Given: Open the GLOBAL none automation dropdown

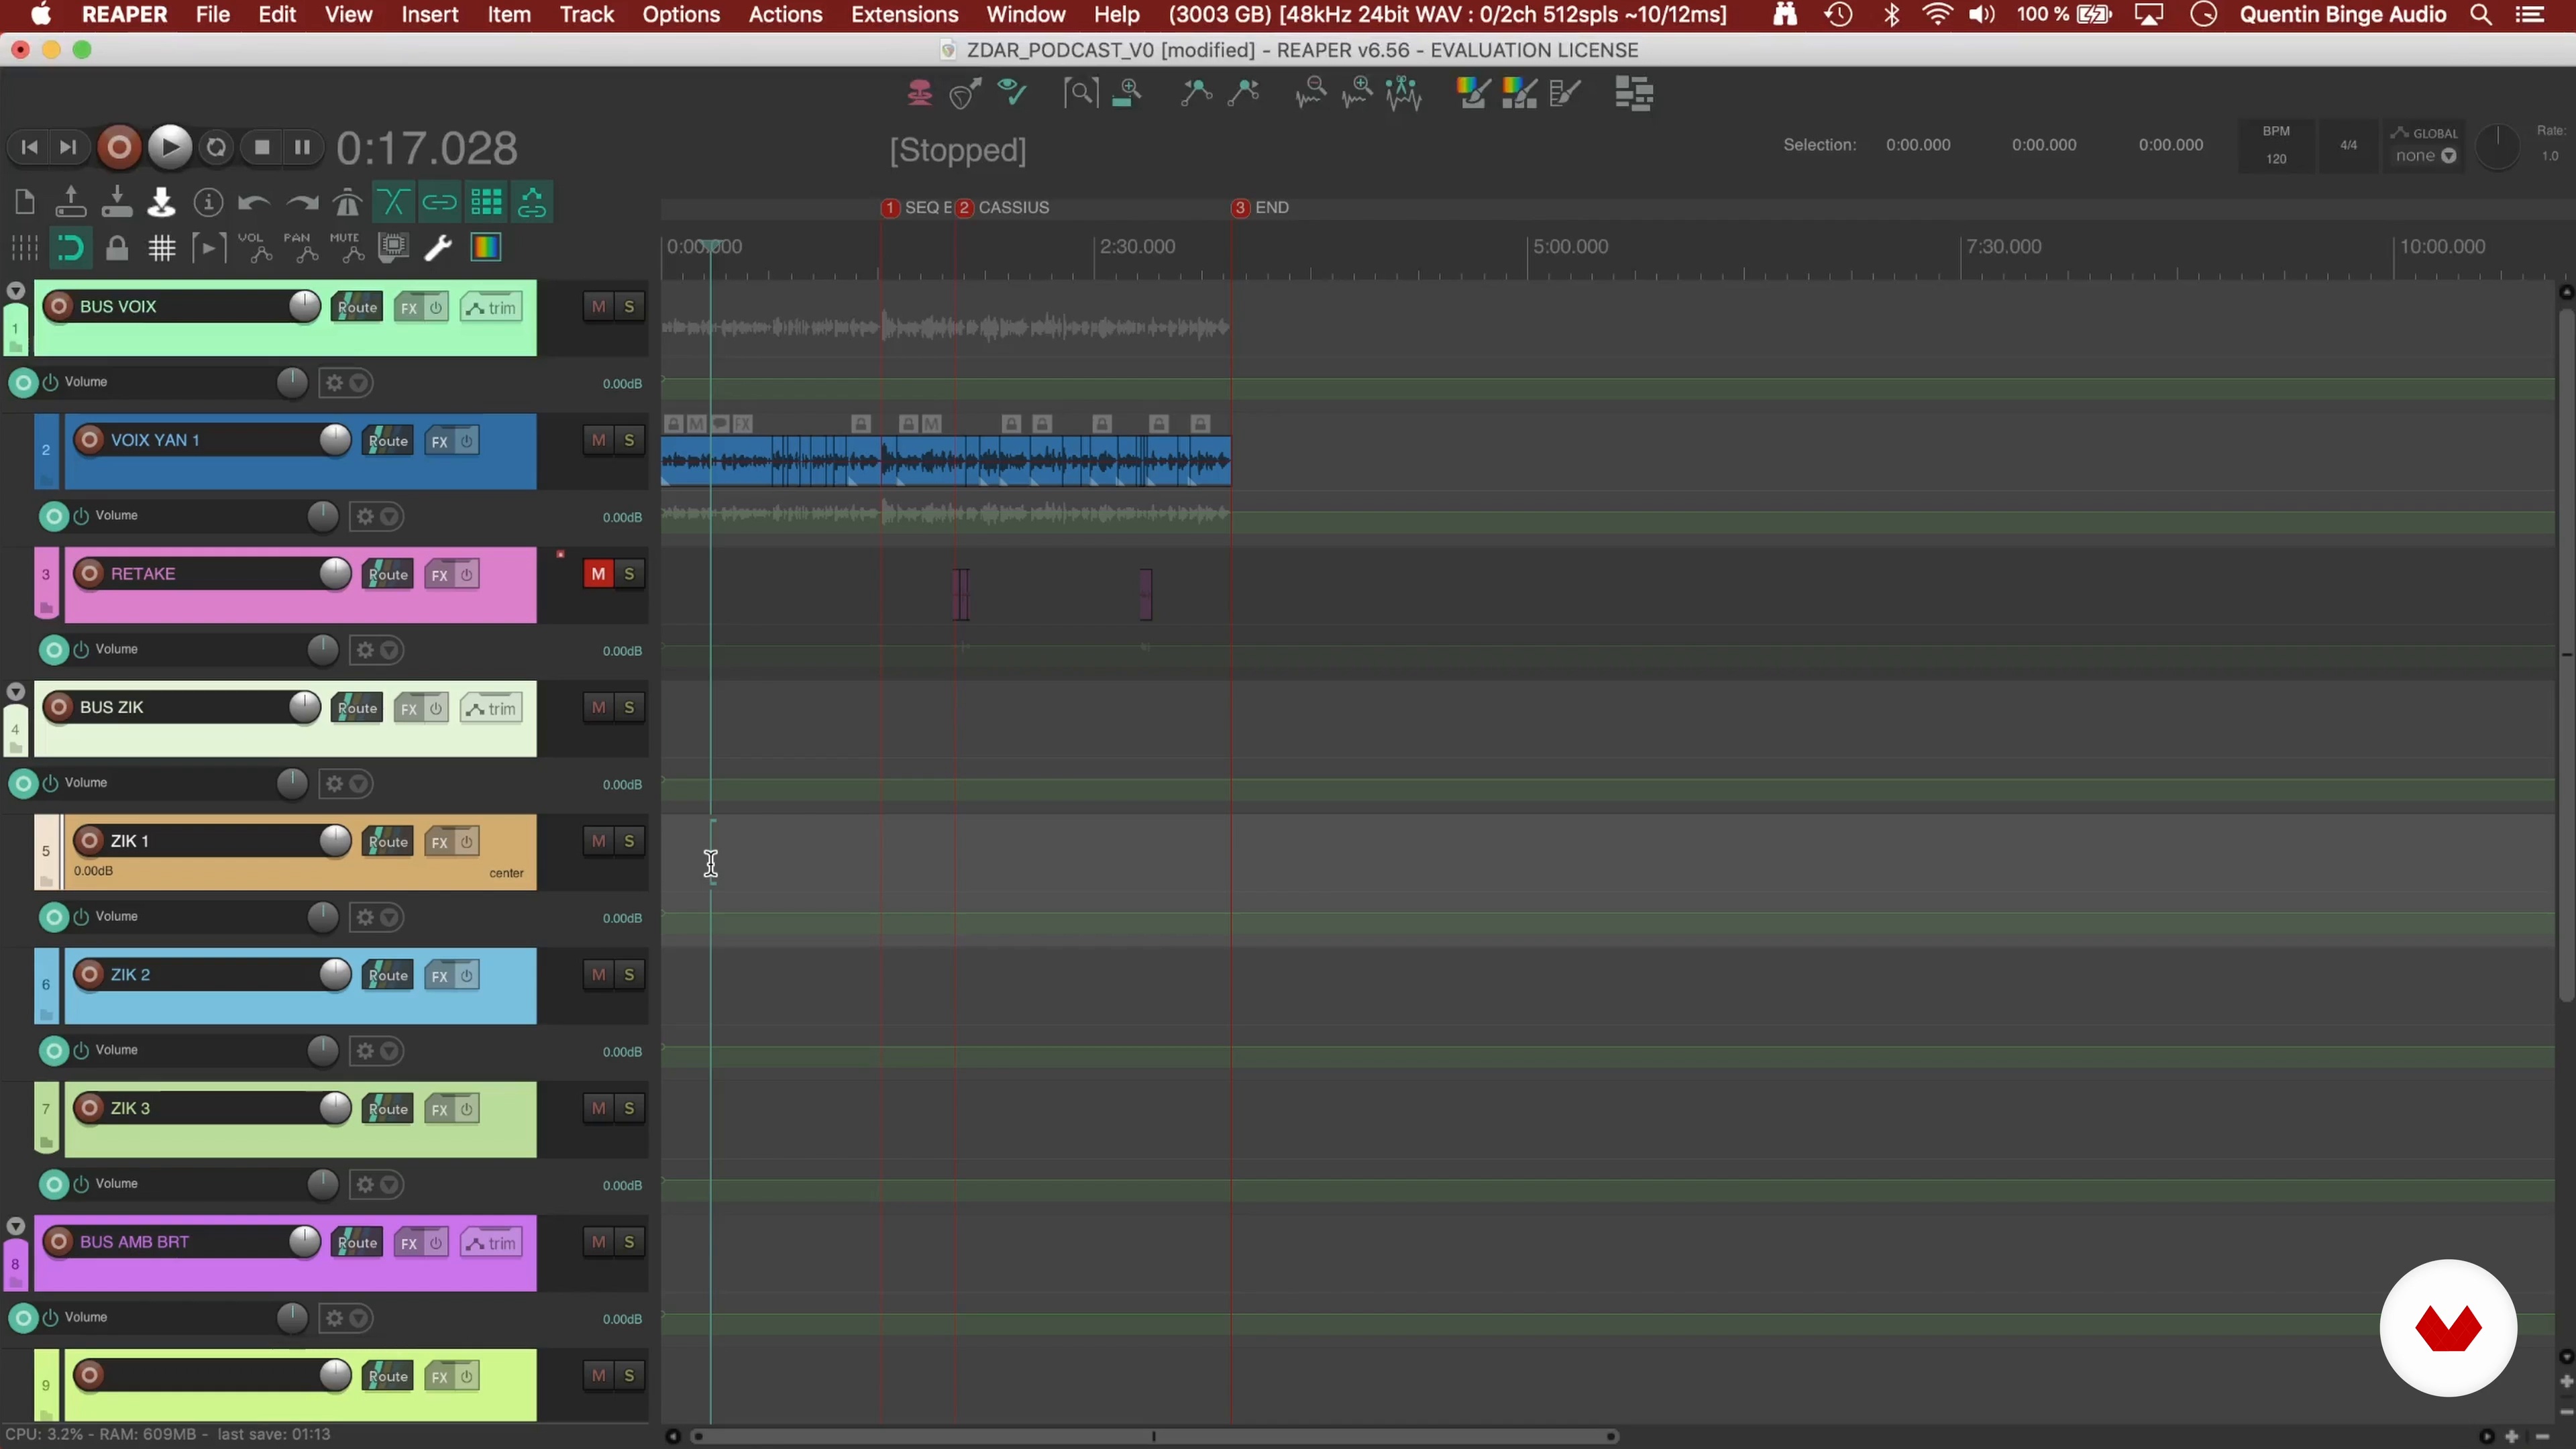Looking at the screenshot, I should 2425,156.
